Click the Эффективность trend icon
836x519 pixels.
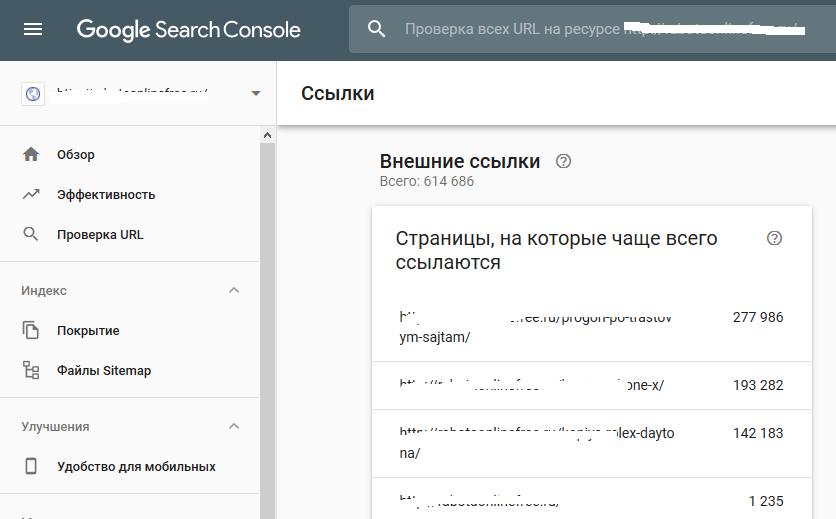pos(31,195)
